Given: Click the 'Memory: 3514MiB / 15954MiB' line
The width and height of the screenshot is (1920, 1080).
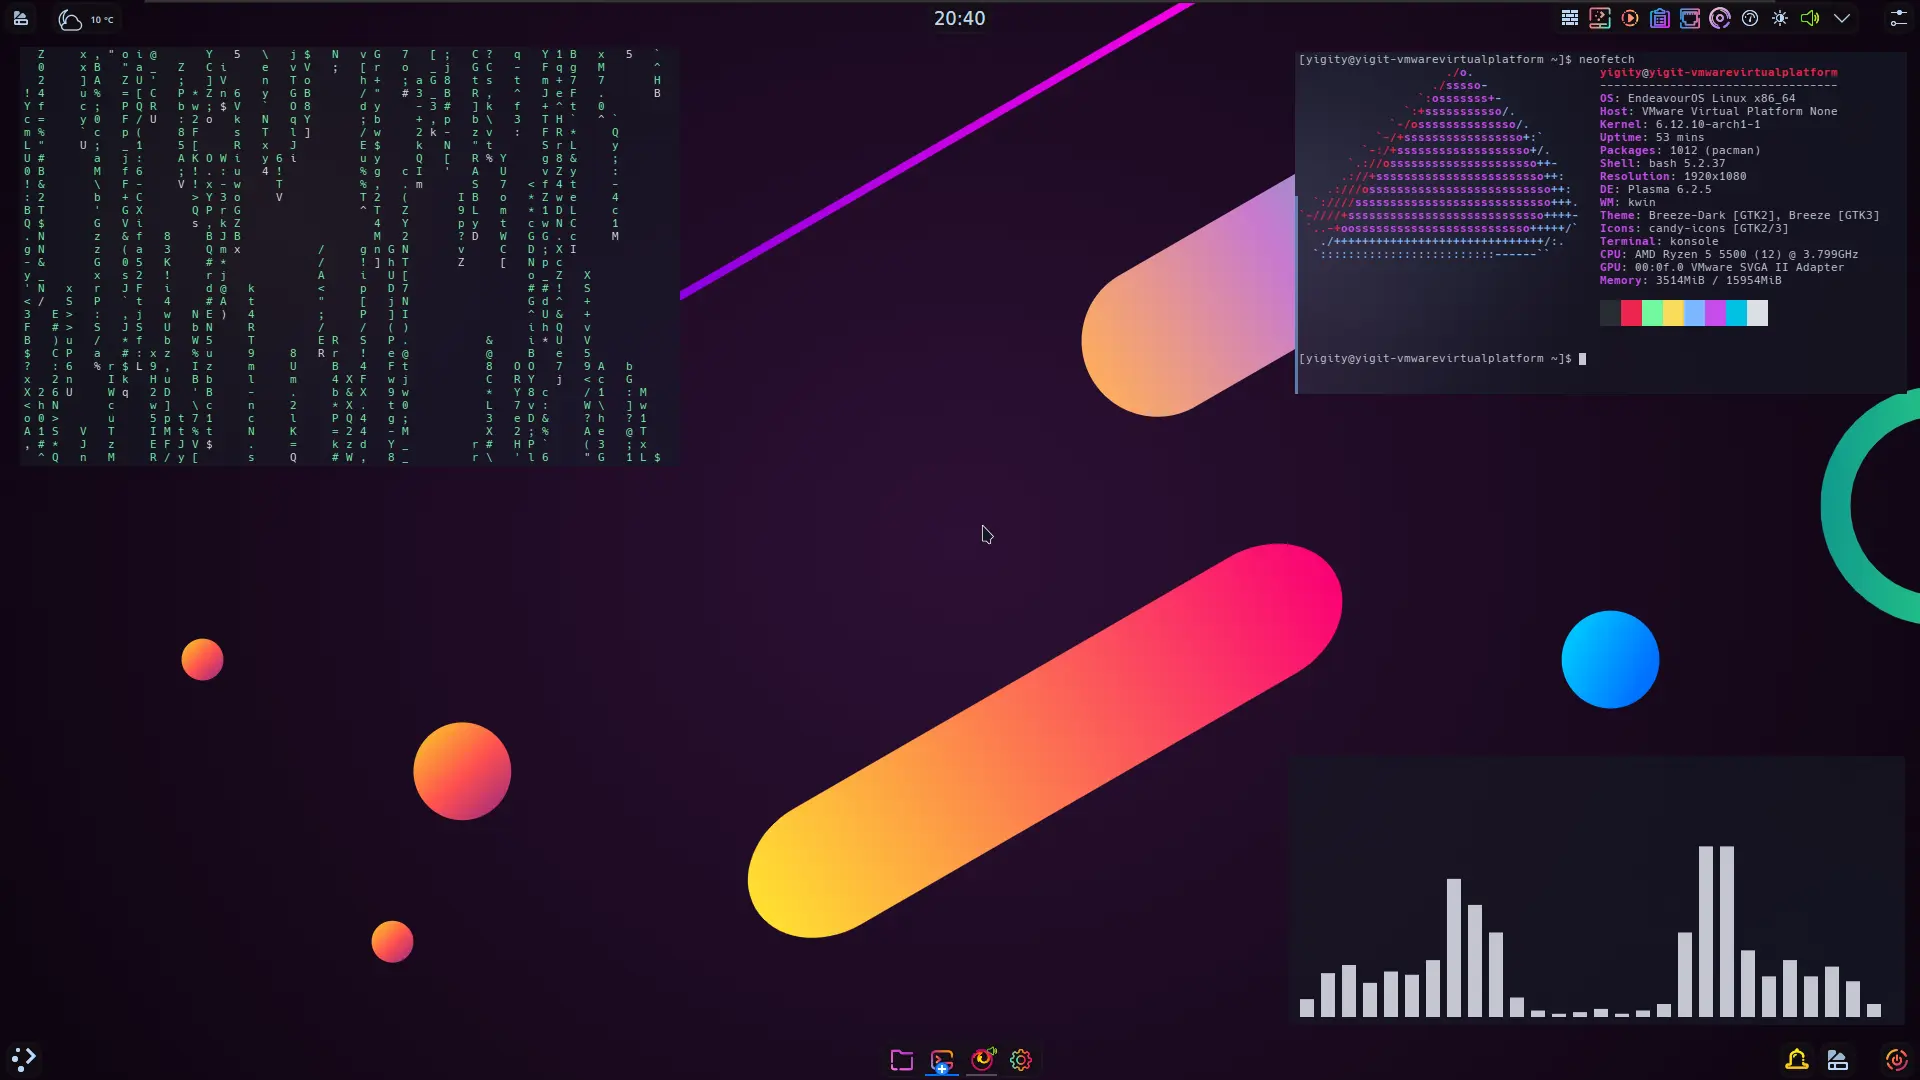Looking at the screenshot, I should click(1690, 280).
